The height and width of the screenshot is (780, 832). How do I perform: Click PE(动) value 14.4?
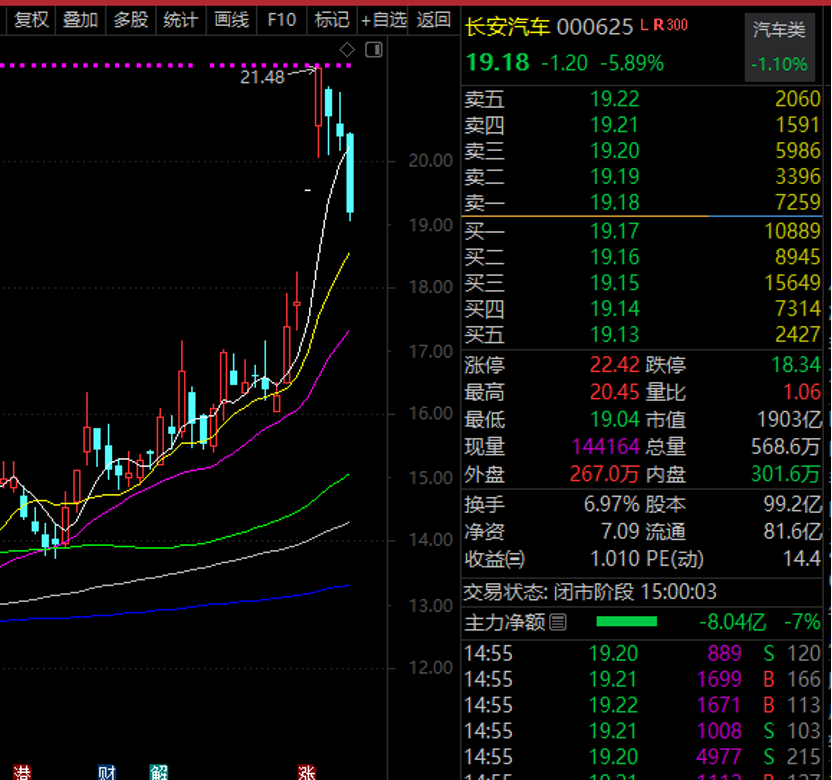802,559
